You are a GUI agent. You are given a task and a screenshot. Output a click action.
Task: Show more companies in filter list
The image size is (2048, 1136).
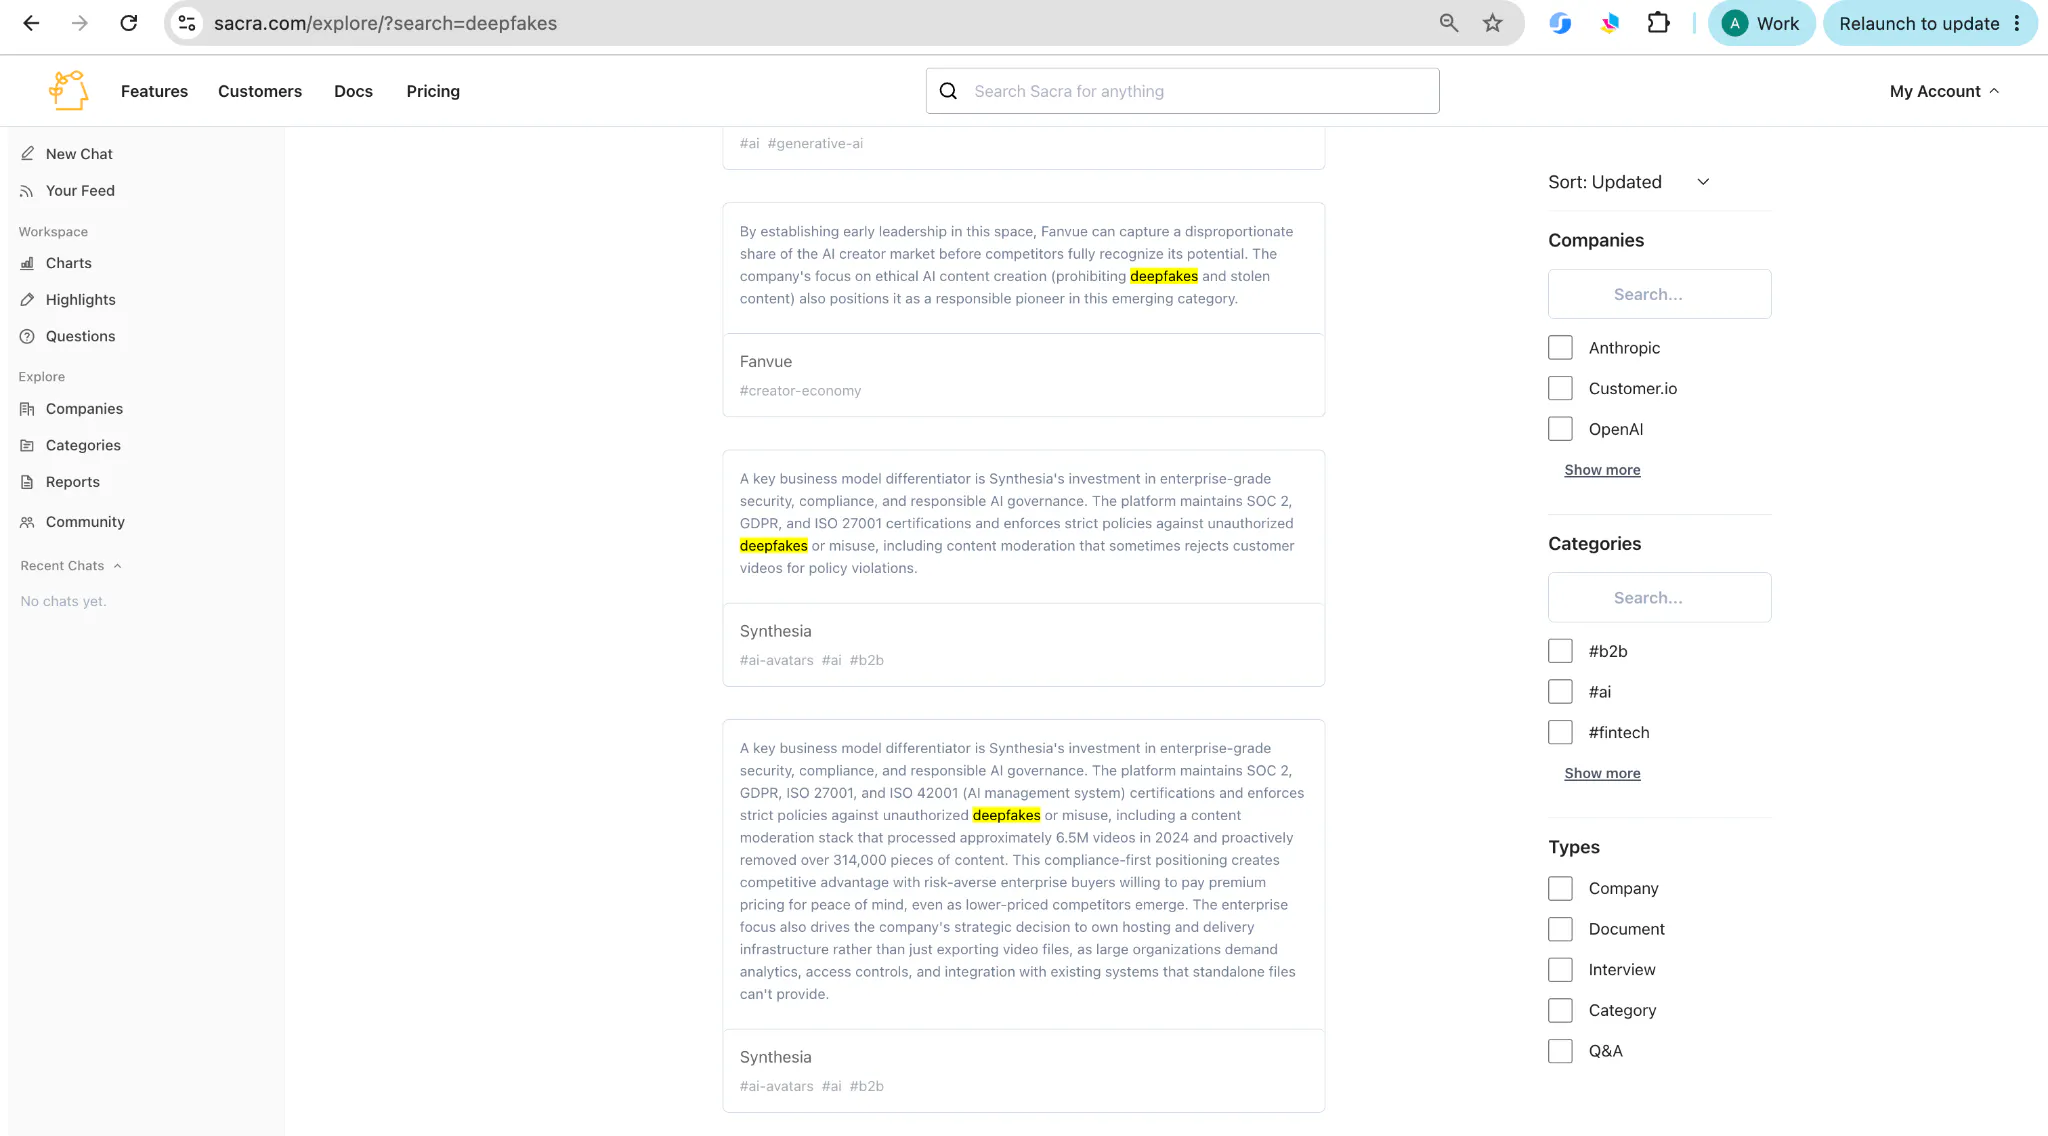pyautogui.click(x=1602, y=470)
